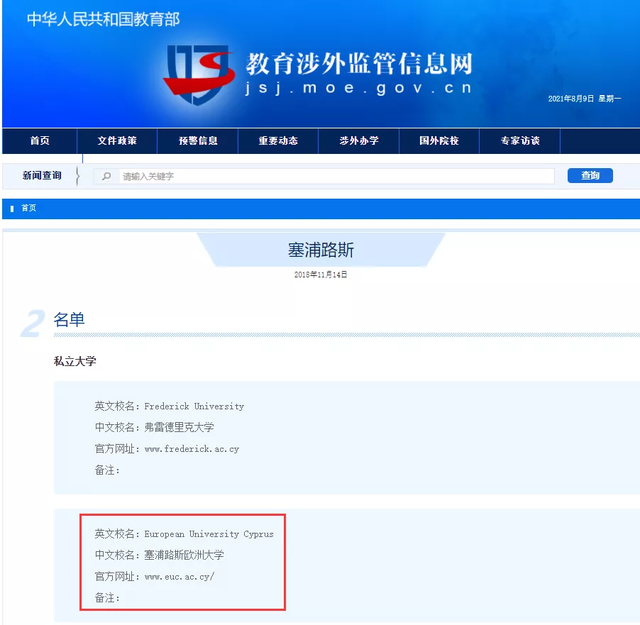
Task: Click the 2021年8月9日 date text
Action: [571, 99]
